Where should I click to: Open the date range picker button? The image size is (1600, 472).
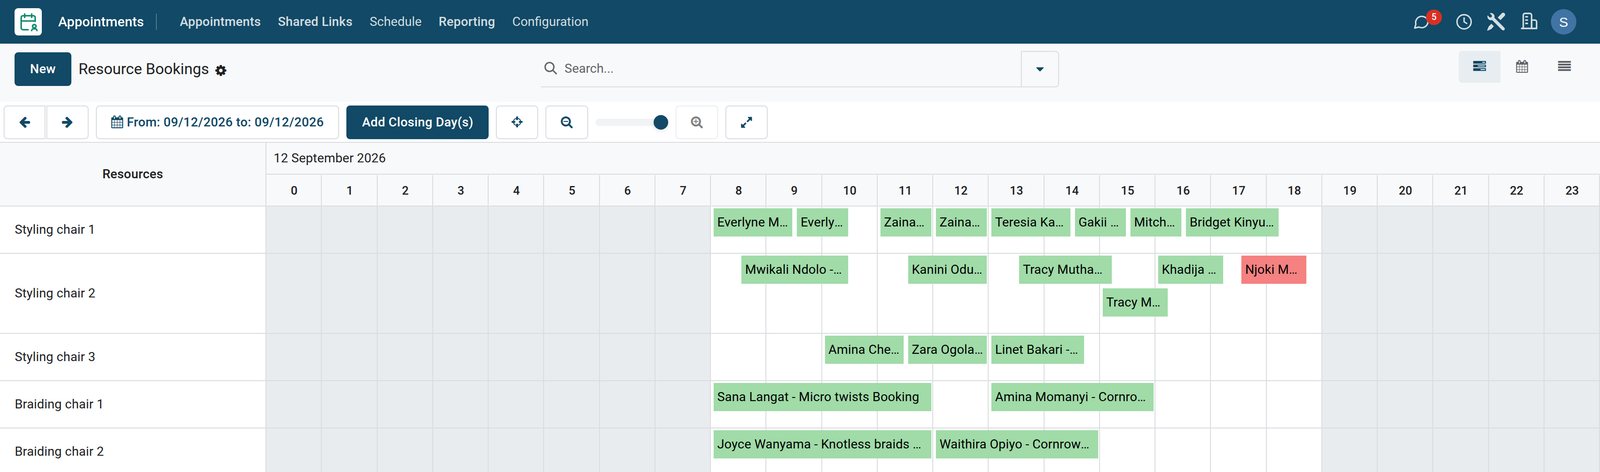point(217,122)
